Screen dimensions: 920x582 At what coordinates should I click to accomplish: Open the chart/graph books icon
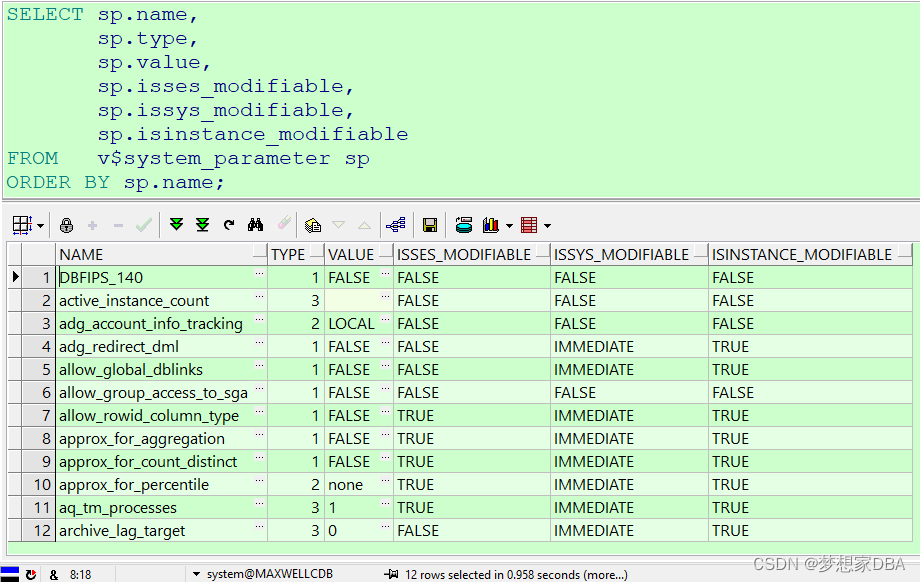491,225
